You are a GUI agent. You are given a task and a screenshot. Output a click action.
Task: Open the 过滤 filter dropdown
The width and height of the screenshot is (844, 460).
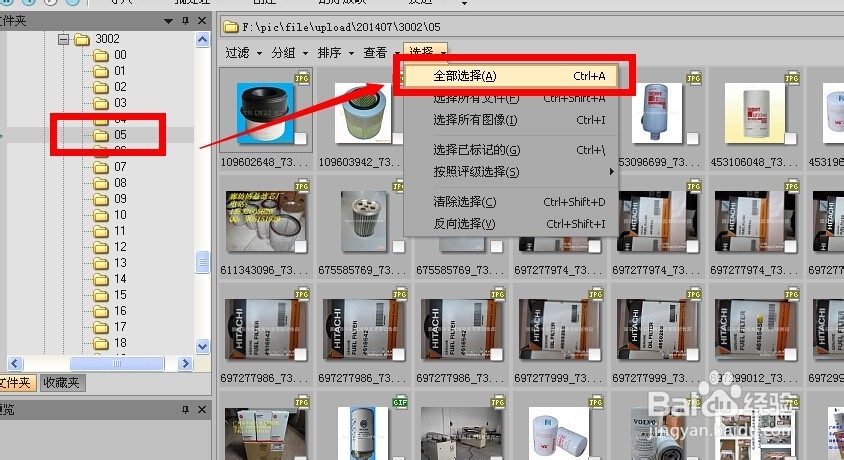point(243,53)
